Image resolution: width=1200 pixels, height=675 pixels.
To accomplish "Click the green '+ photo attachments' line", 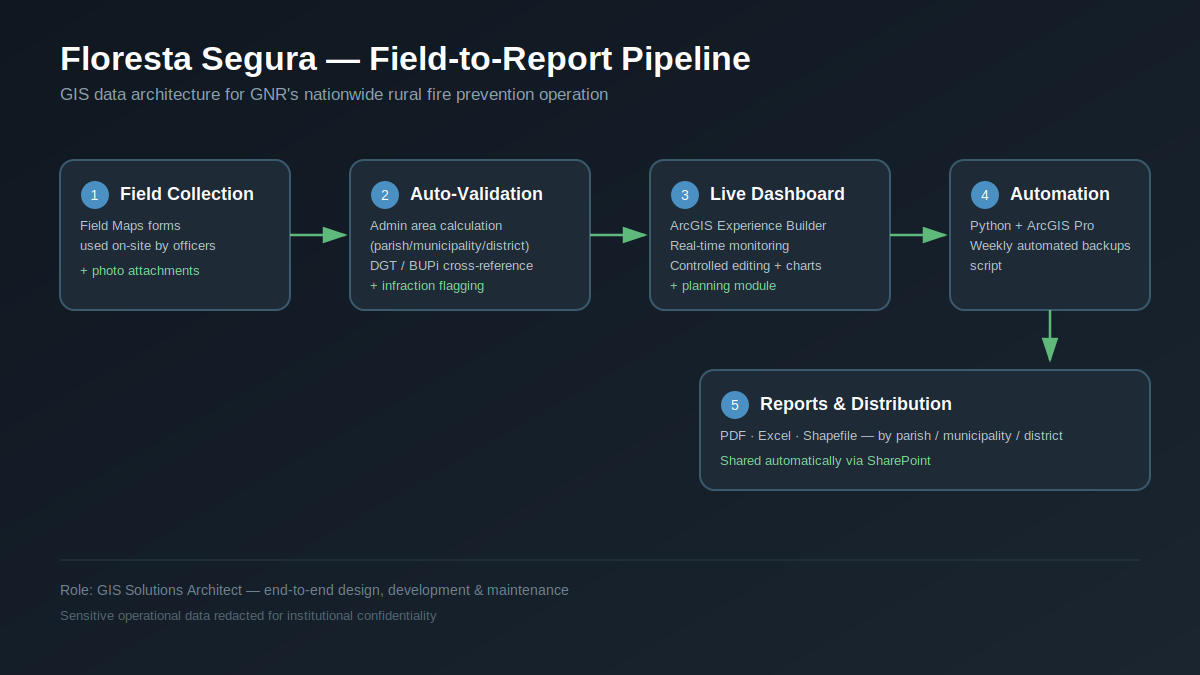I will tap(140, 271).
